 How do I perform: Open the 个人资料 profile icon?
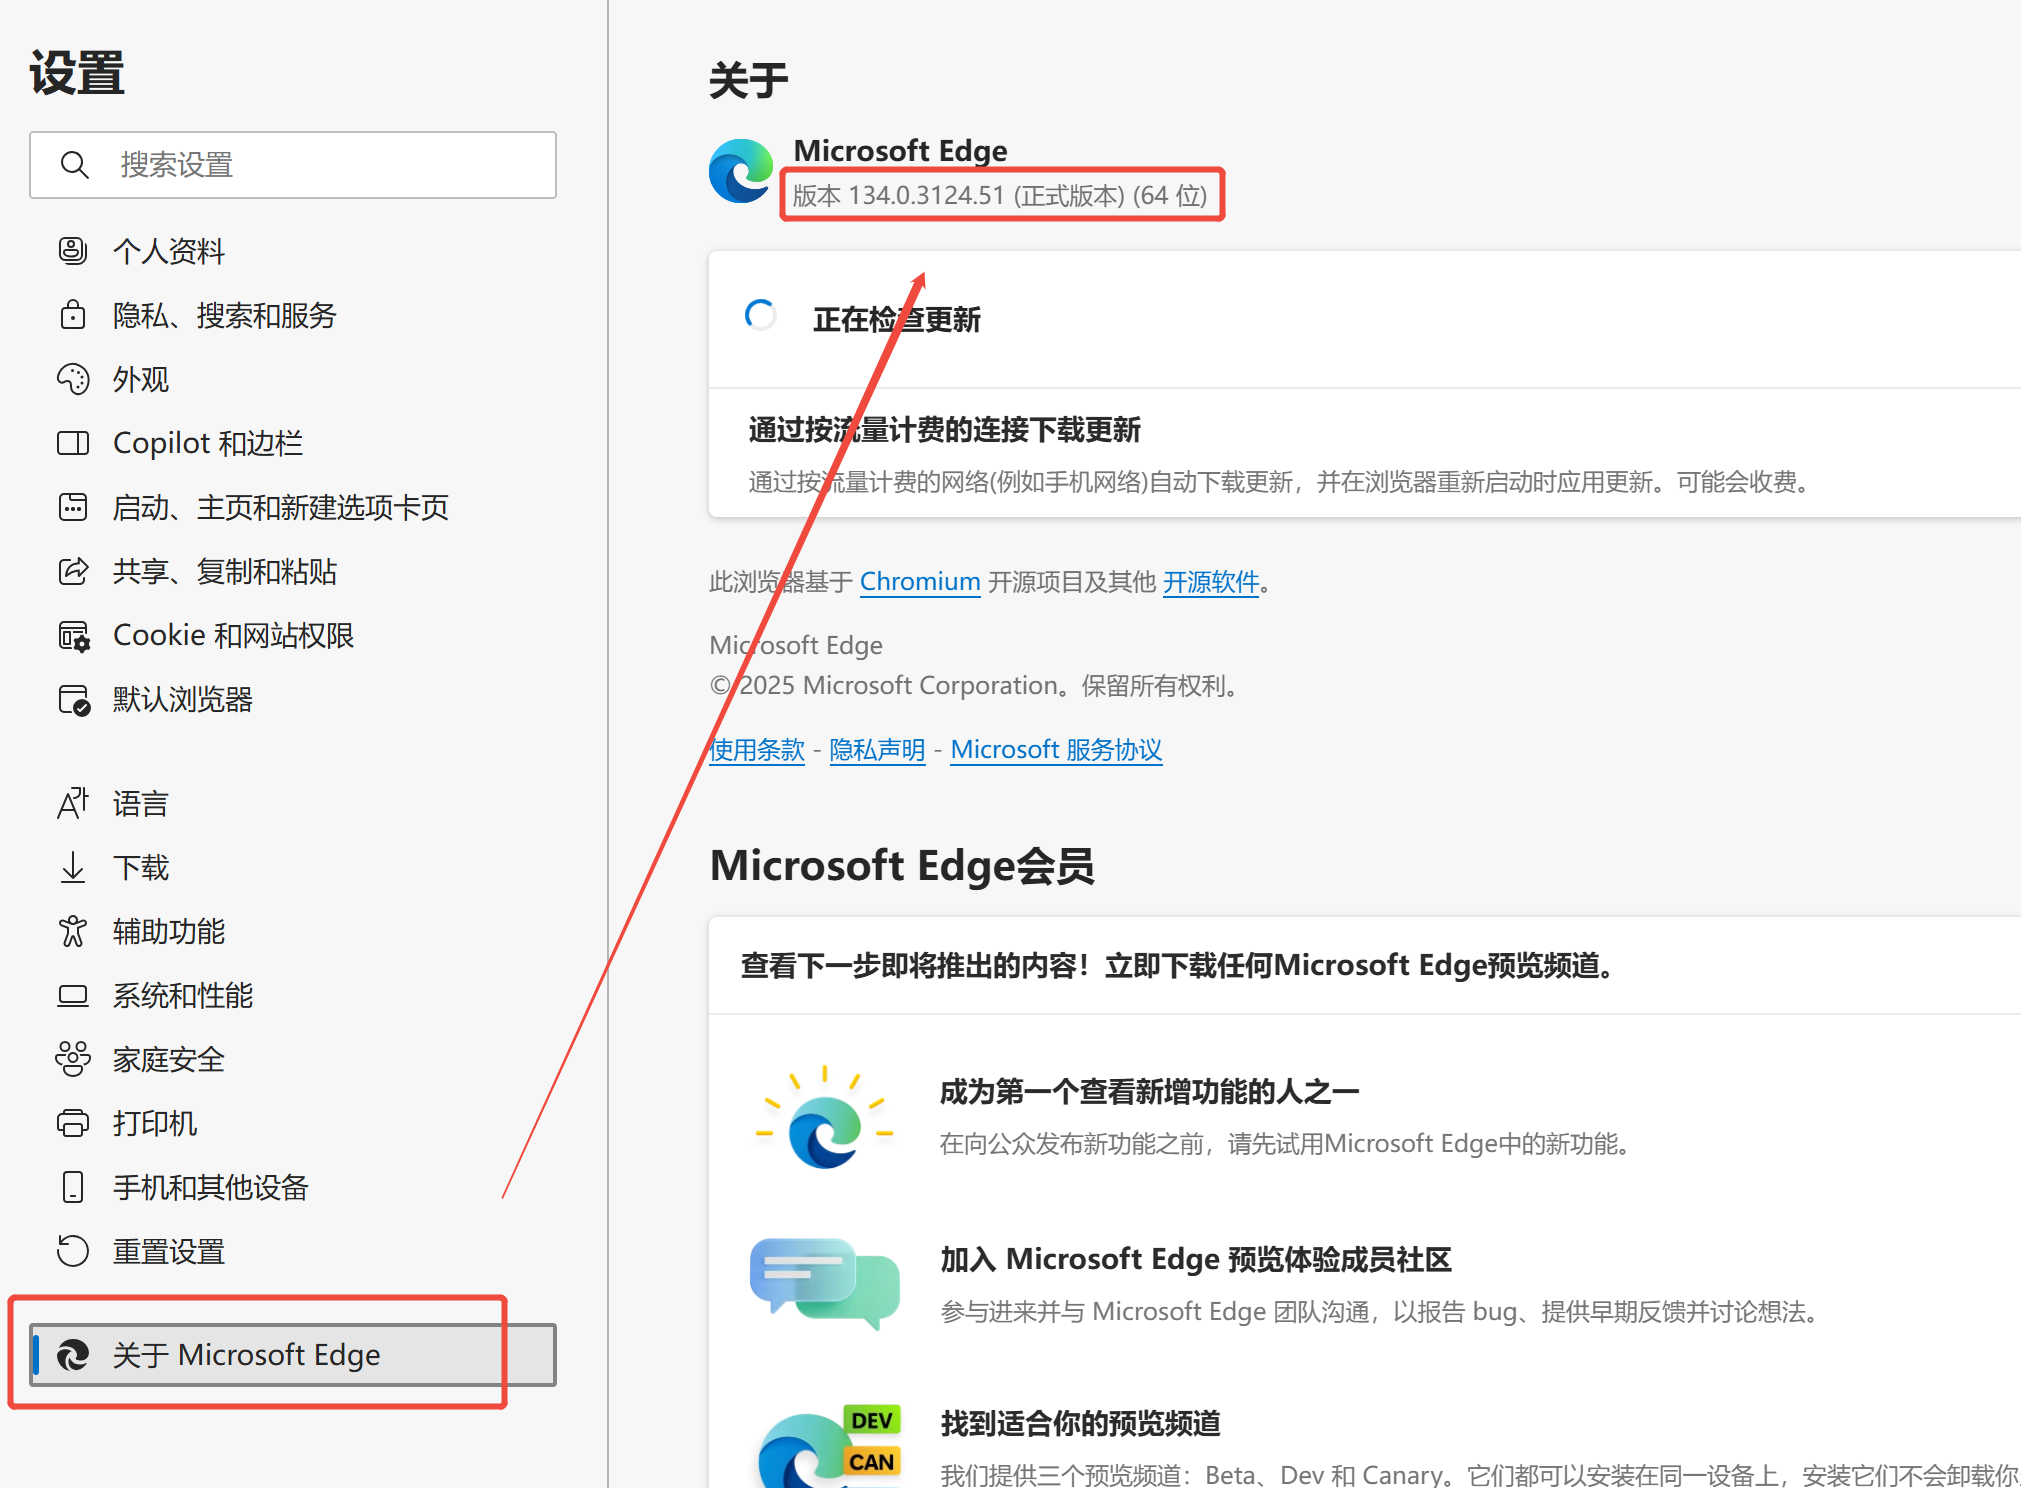[x=73, y=250]
